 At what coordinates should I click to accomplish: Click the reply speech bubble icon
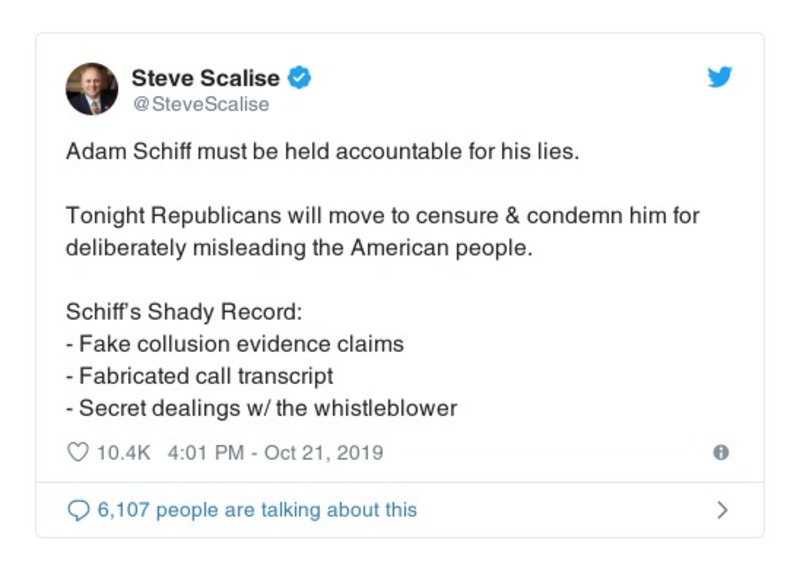[78, 510]
